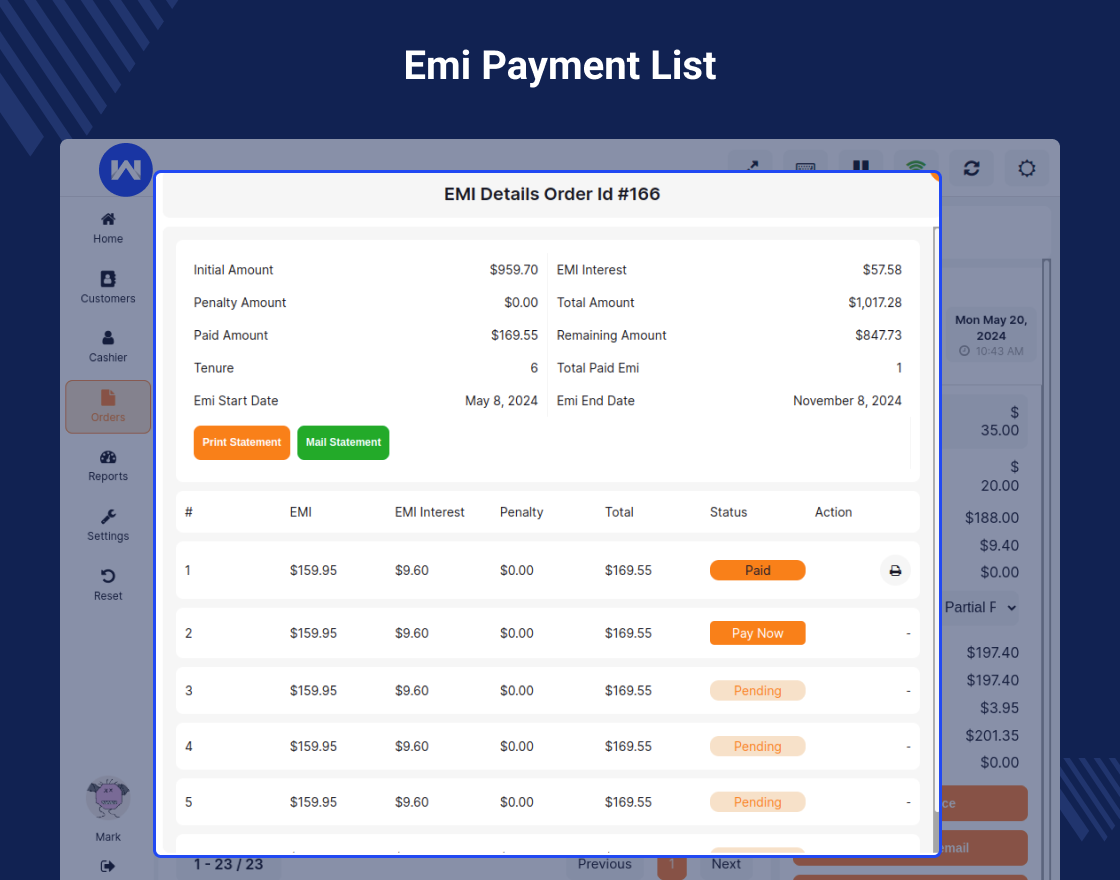Screen dimensions: 1120x880
Task: Open Reports from the sidebar
Action: point(107,465)
